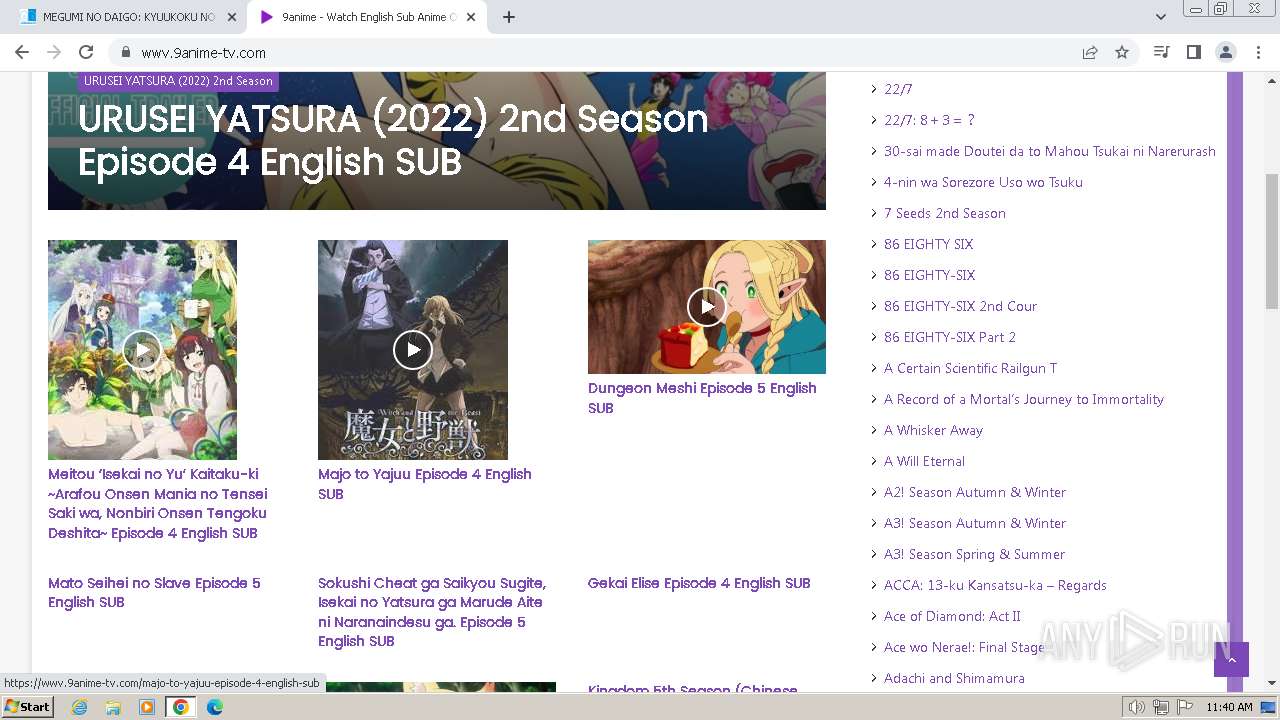Open A3! Season Spring & Summer
The height and width of the screenshot is (720, 1280).
(x=974, y=554)
